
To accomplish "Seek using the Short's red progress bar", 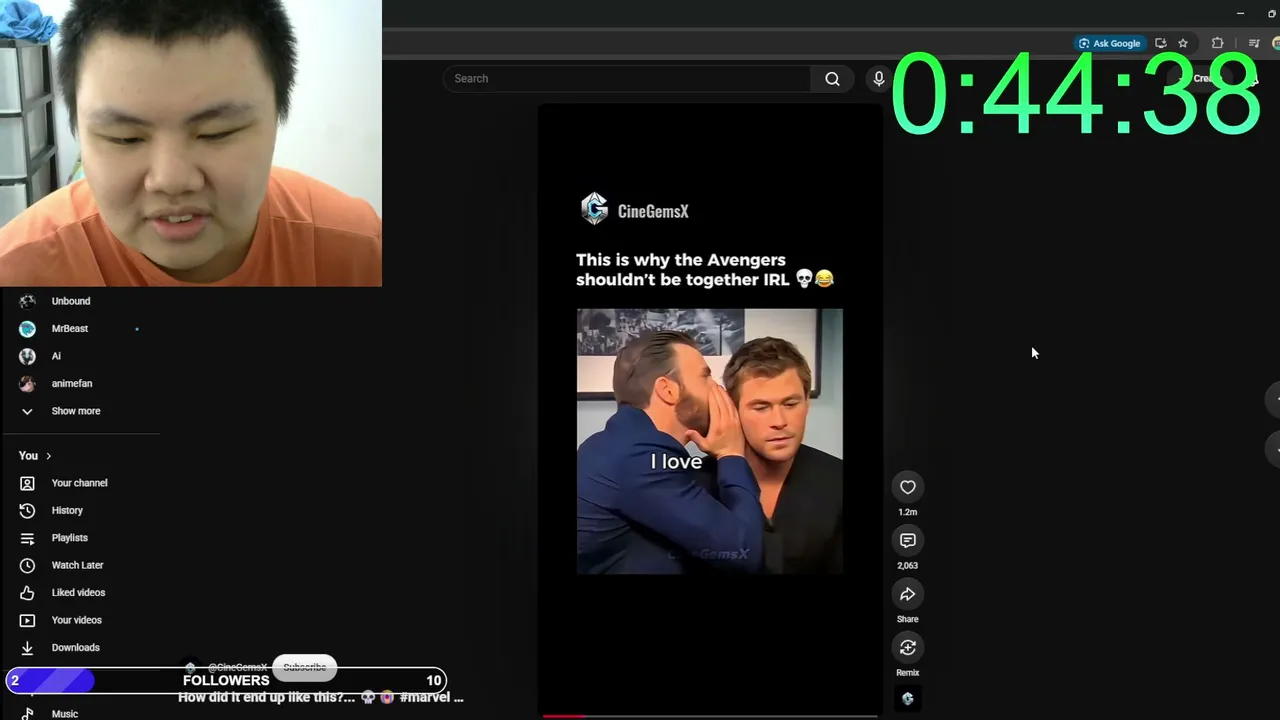I will (710, 716).
